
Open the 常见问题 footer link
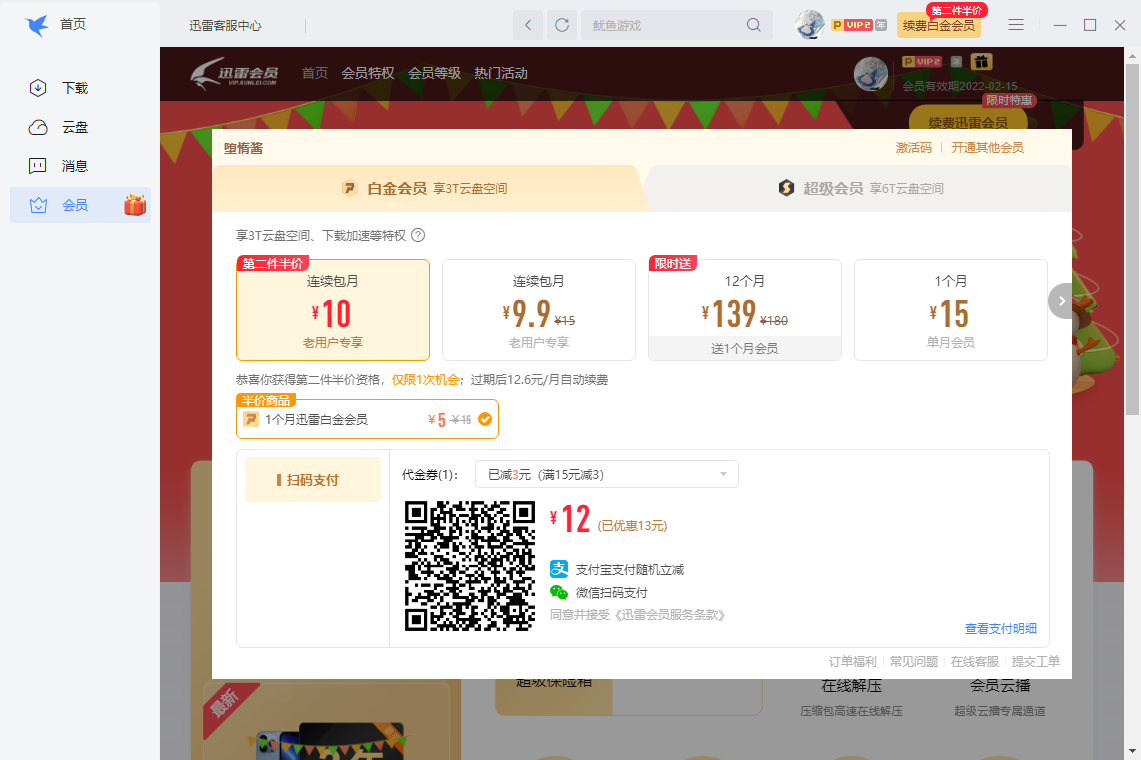point(914,661)
